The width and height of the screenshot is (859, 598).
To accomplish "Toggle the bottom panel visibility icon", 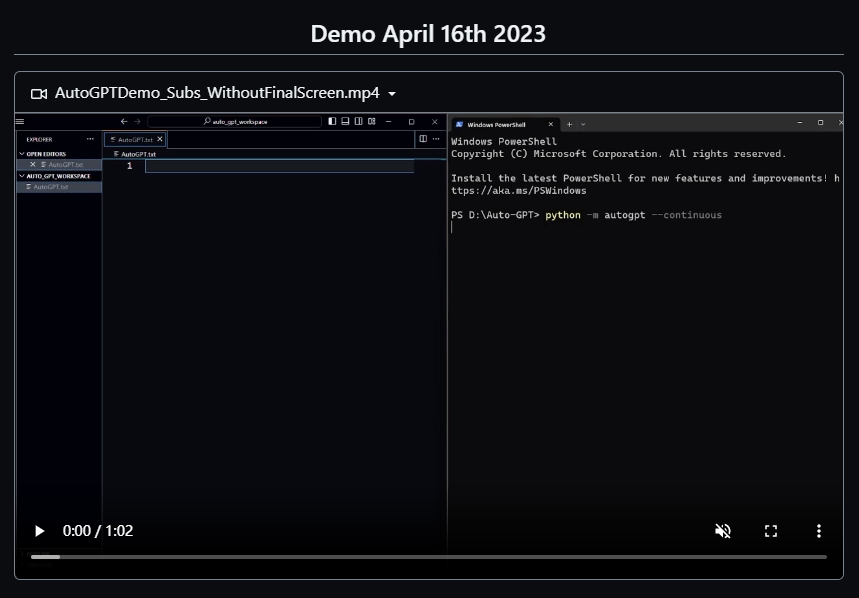I will (345, 121).
